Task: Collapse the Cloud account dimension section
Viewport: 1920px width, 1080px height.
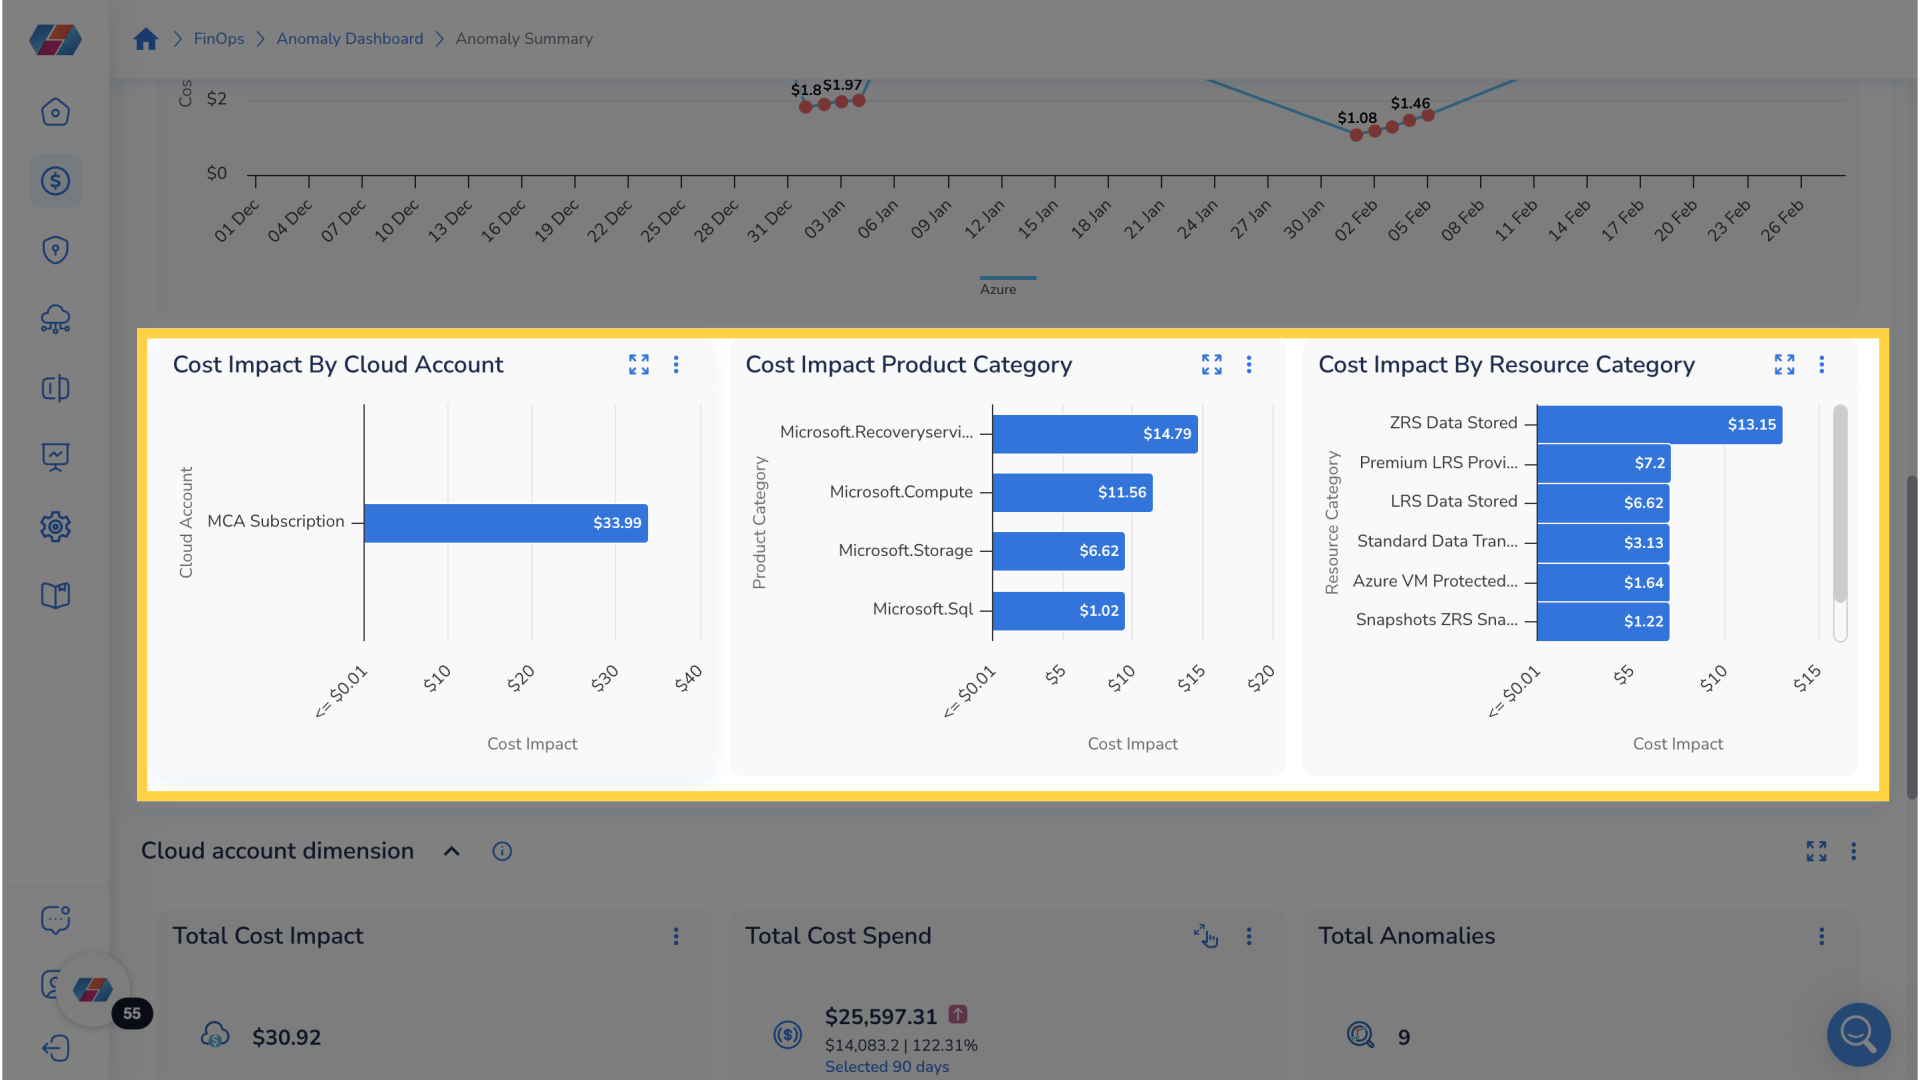Action: 451,851
